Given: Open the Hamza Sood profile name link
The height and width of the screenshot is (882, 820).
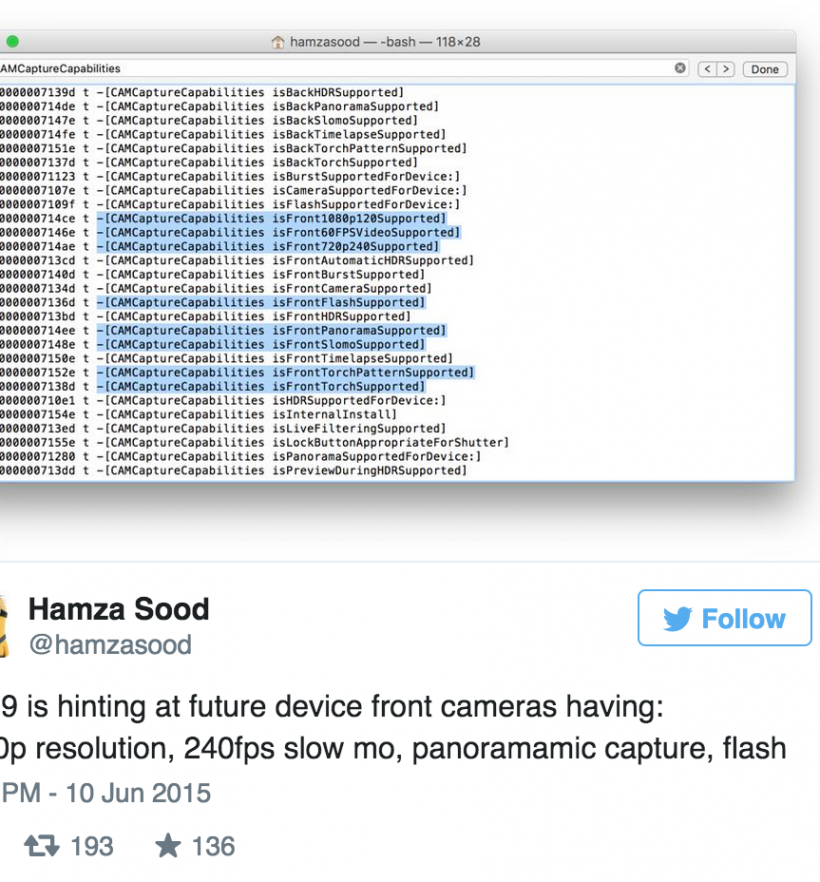Looking at the screenshot, I should (x=118, y=609).
